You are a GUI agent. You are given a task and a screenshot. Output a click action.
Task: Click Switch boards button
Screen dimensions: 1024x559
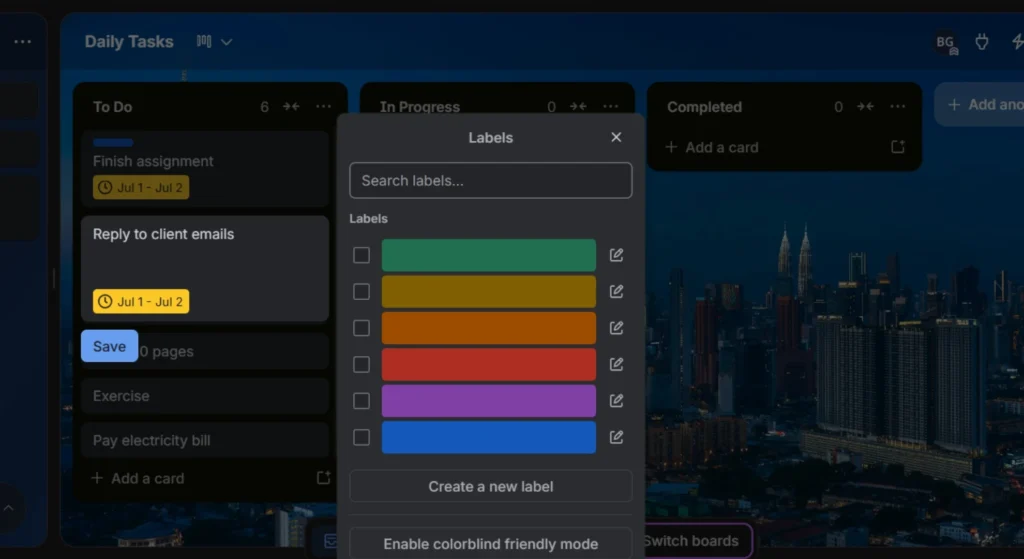(x=690, y=541)
